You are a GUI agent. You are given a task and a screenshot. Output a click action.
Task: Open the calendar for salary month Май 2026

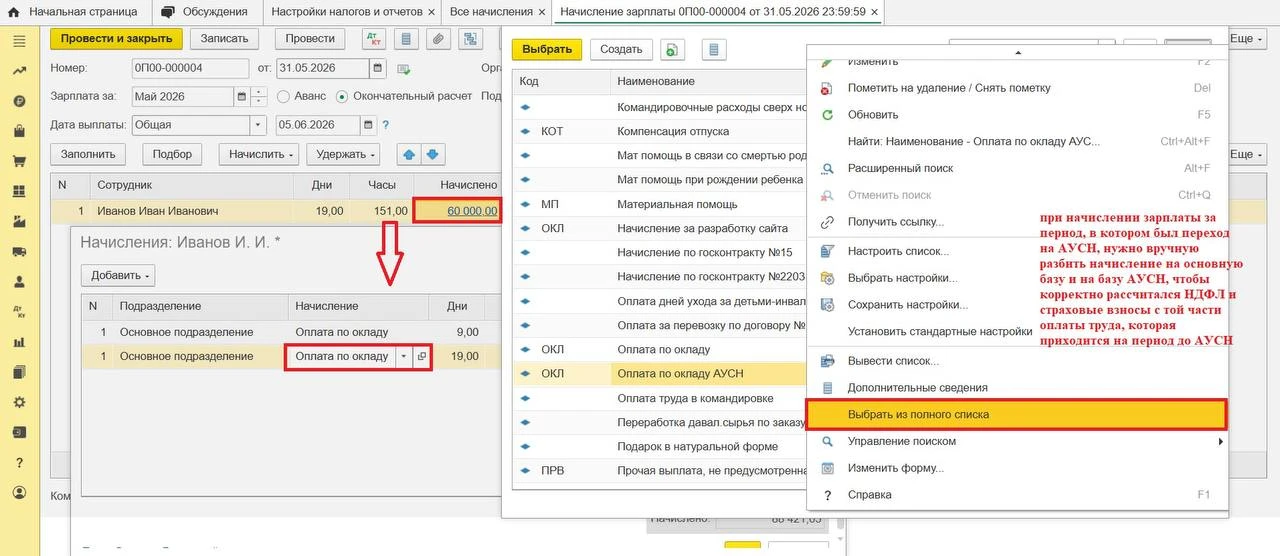pyautogui.click(x=241, y=97)
